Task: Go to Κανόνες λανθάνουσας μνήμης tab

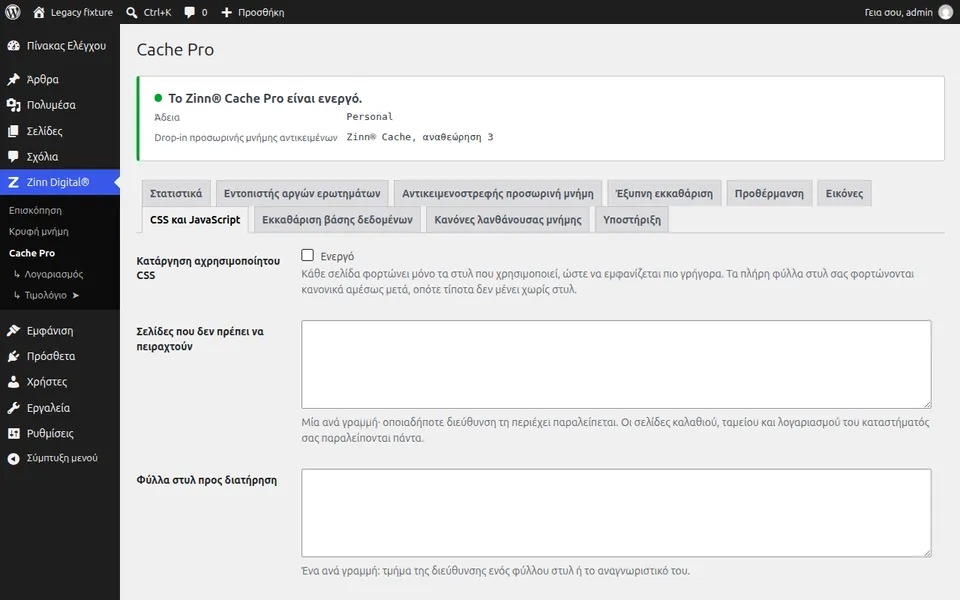Action: point(508,220)
